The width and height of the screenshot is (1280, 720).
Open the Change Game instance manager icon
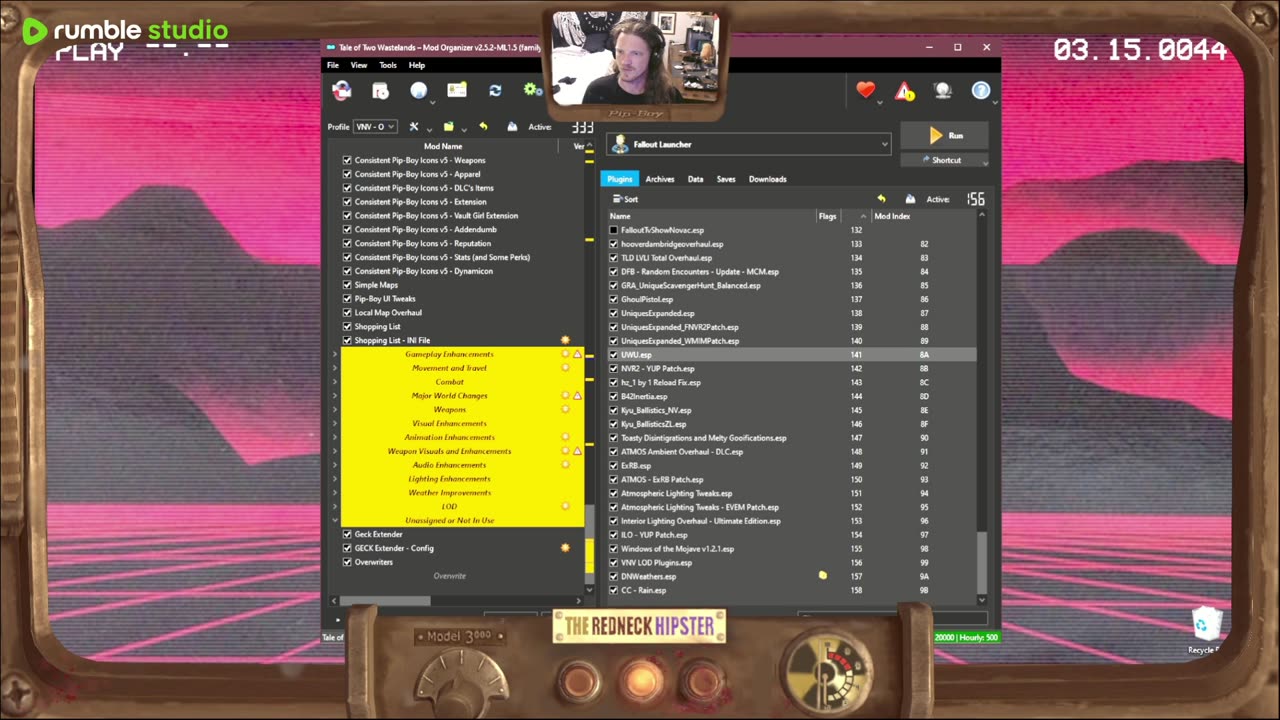coord(342,91)
